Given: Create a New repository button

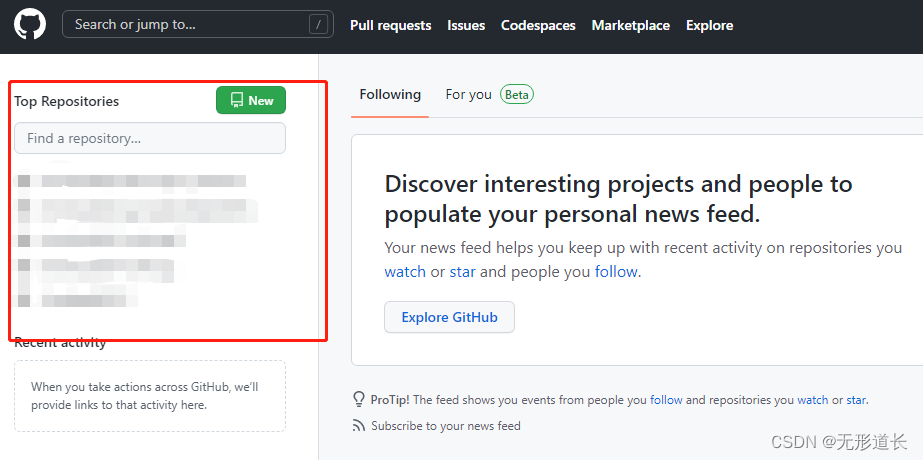Looking at the screenshot, I should pos(251,100).
